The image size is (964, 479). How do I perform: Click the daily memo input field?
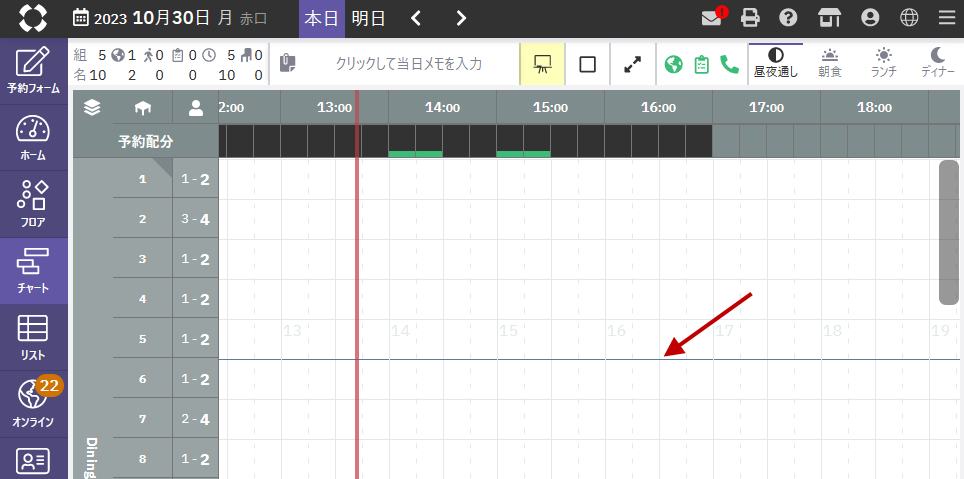pos(408,64)
